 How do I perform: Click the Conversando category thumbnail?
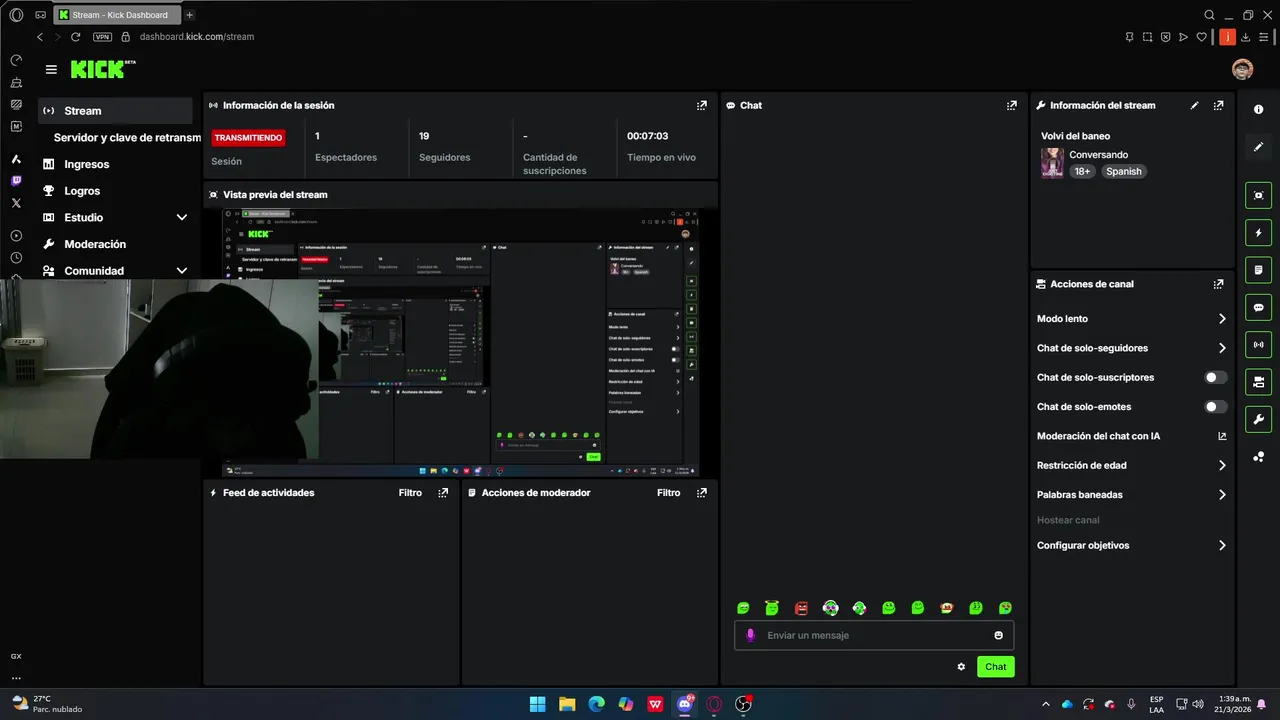click(1052, 163)
